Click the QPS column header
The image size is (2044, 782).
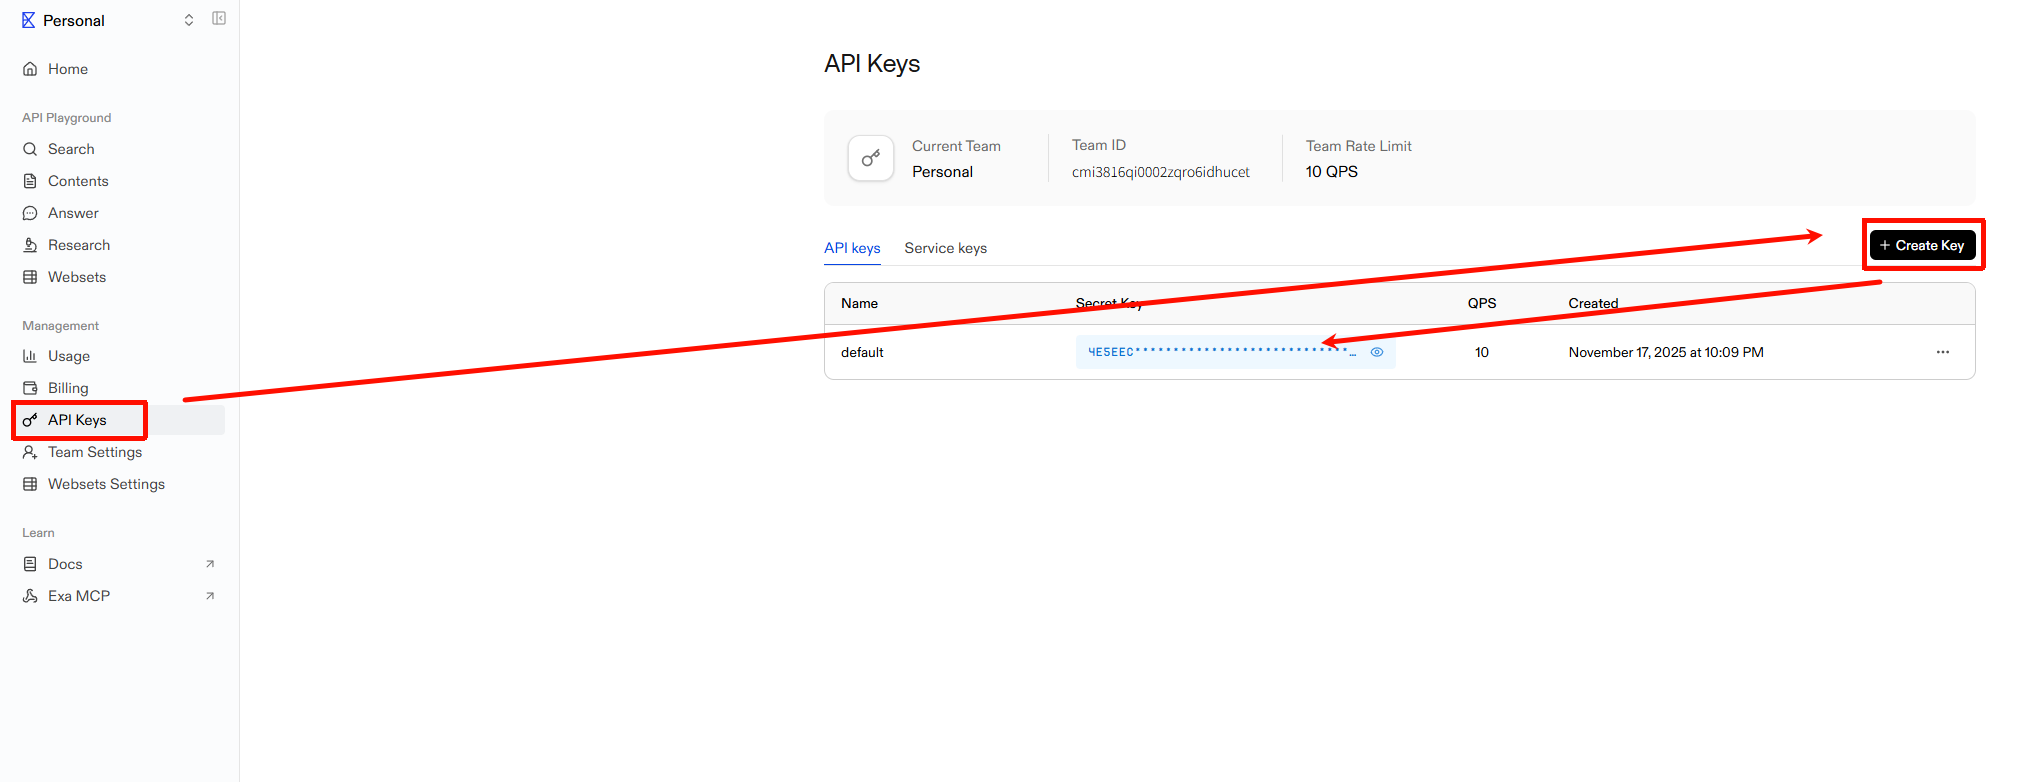click(x=1482, y=303)
